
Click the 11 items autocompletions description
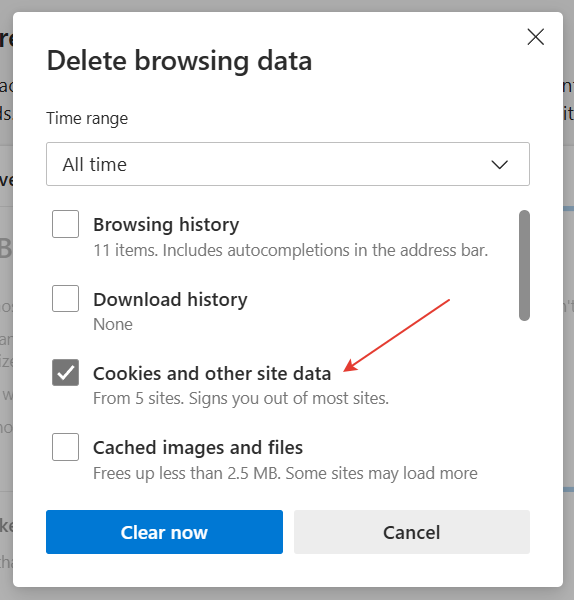click(x=291, y=250)
